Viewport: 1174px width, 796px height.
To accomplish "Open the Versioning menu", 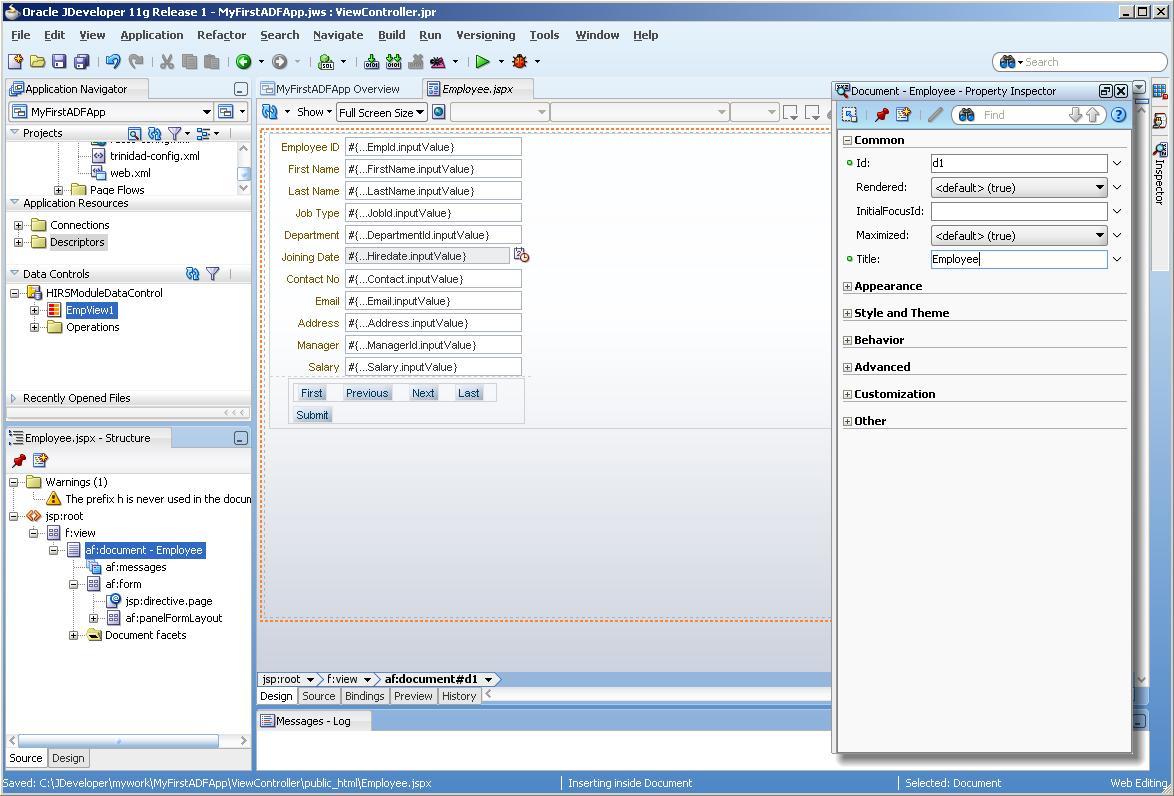I will point(485,35).
